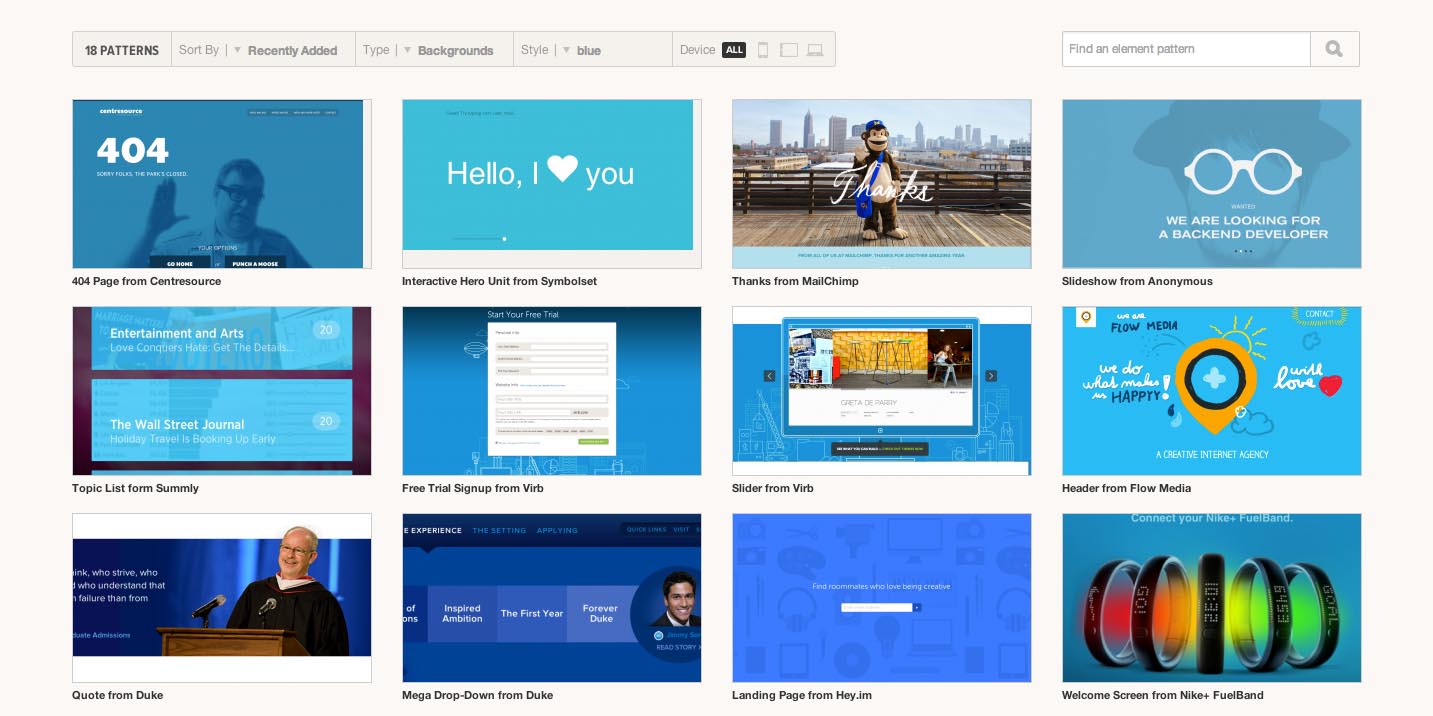The width and height of the screenshot is (1433, 716).
Task: Click the magnifying glass search button
Action: (1334, 49)
